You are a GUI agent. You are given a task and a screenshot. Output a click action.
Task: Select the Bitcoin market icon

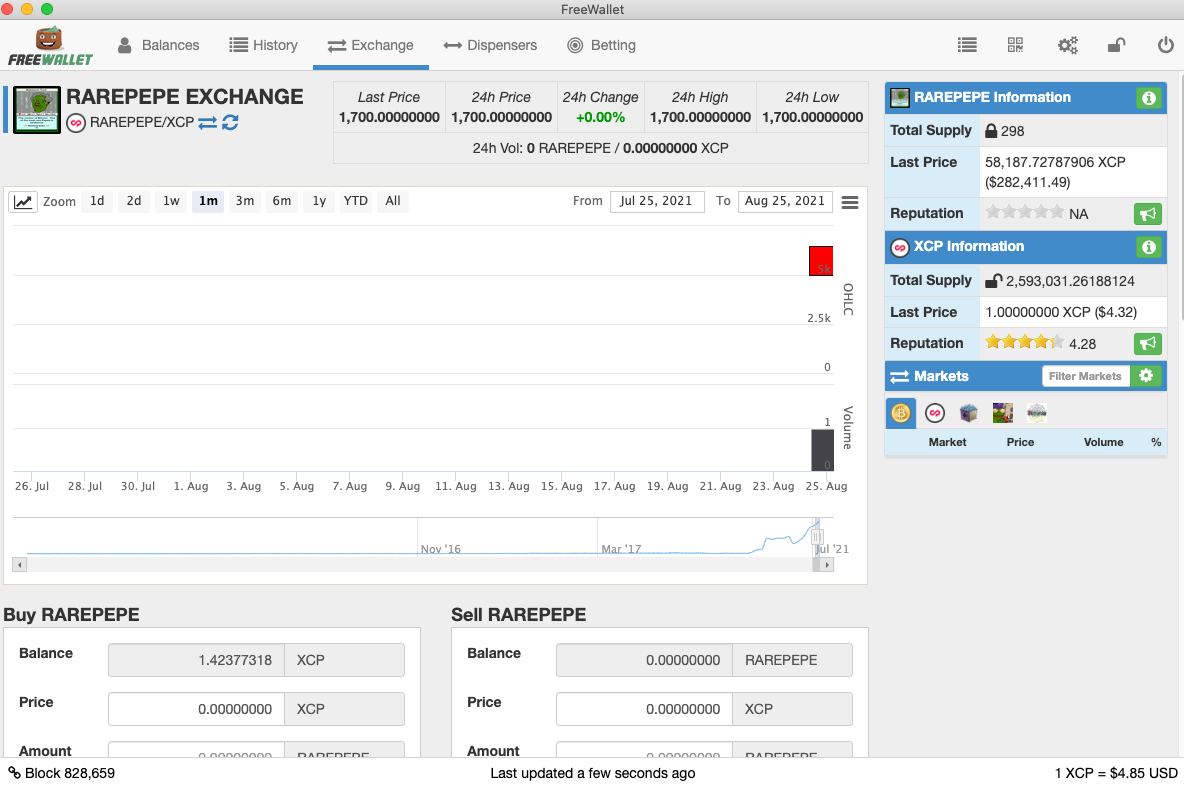point(900,413)
